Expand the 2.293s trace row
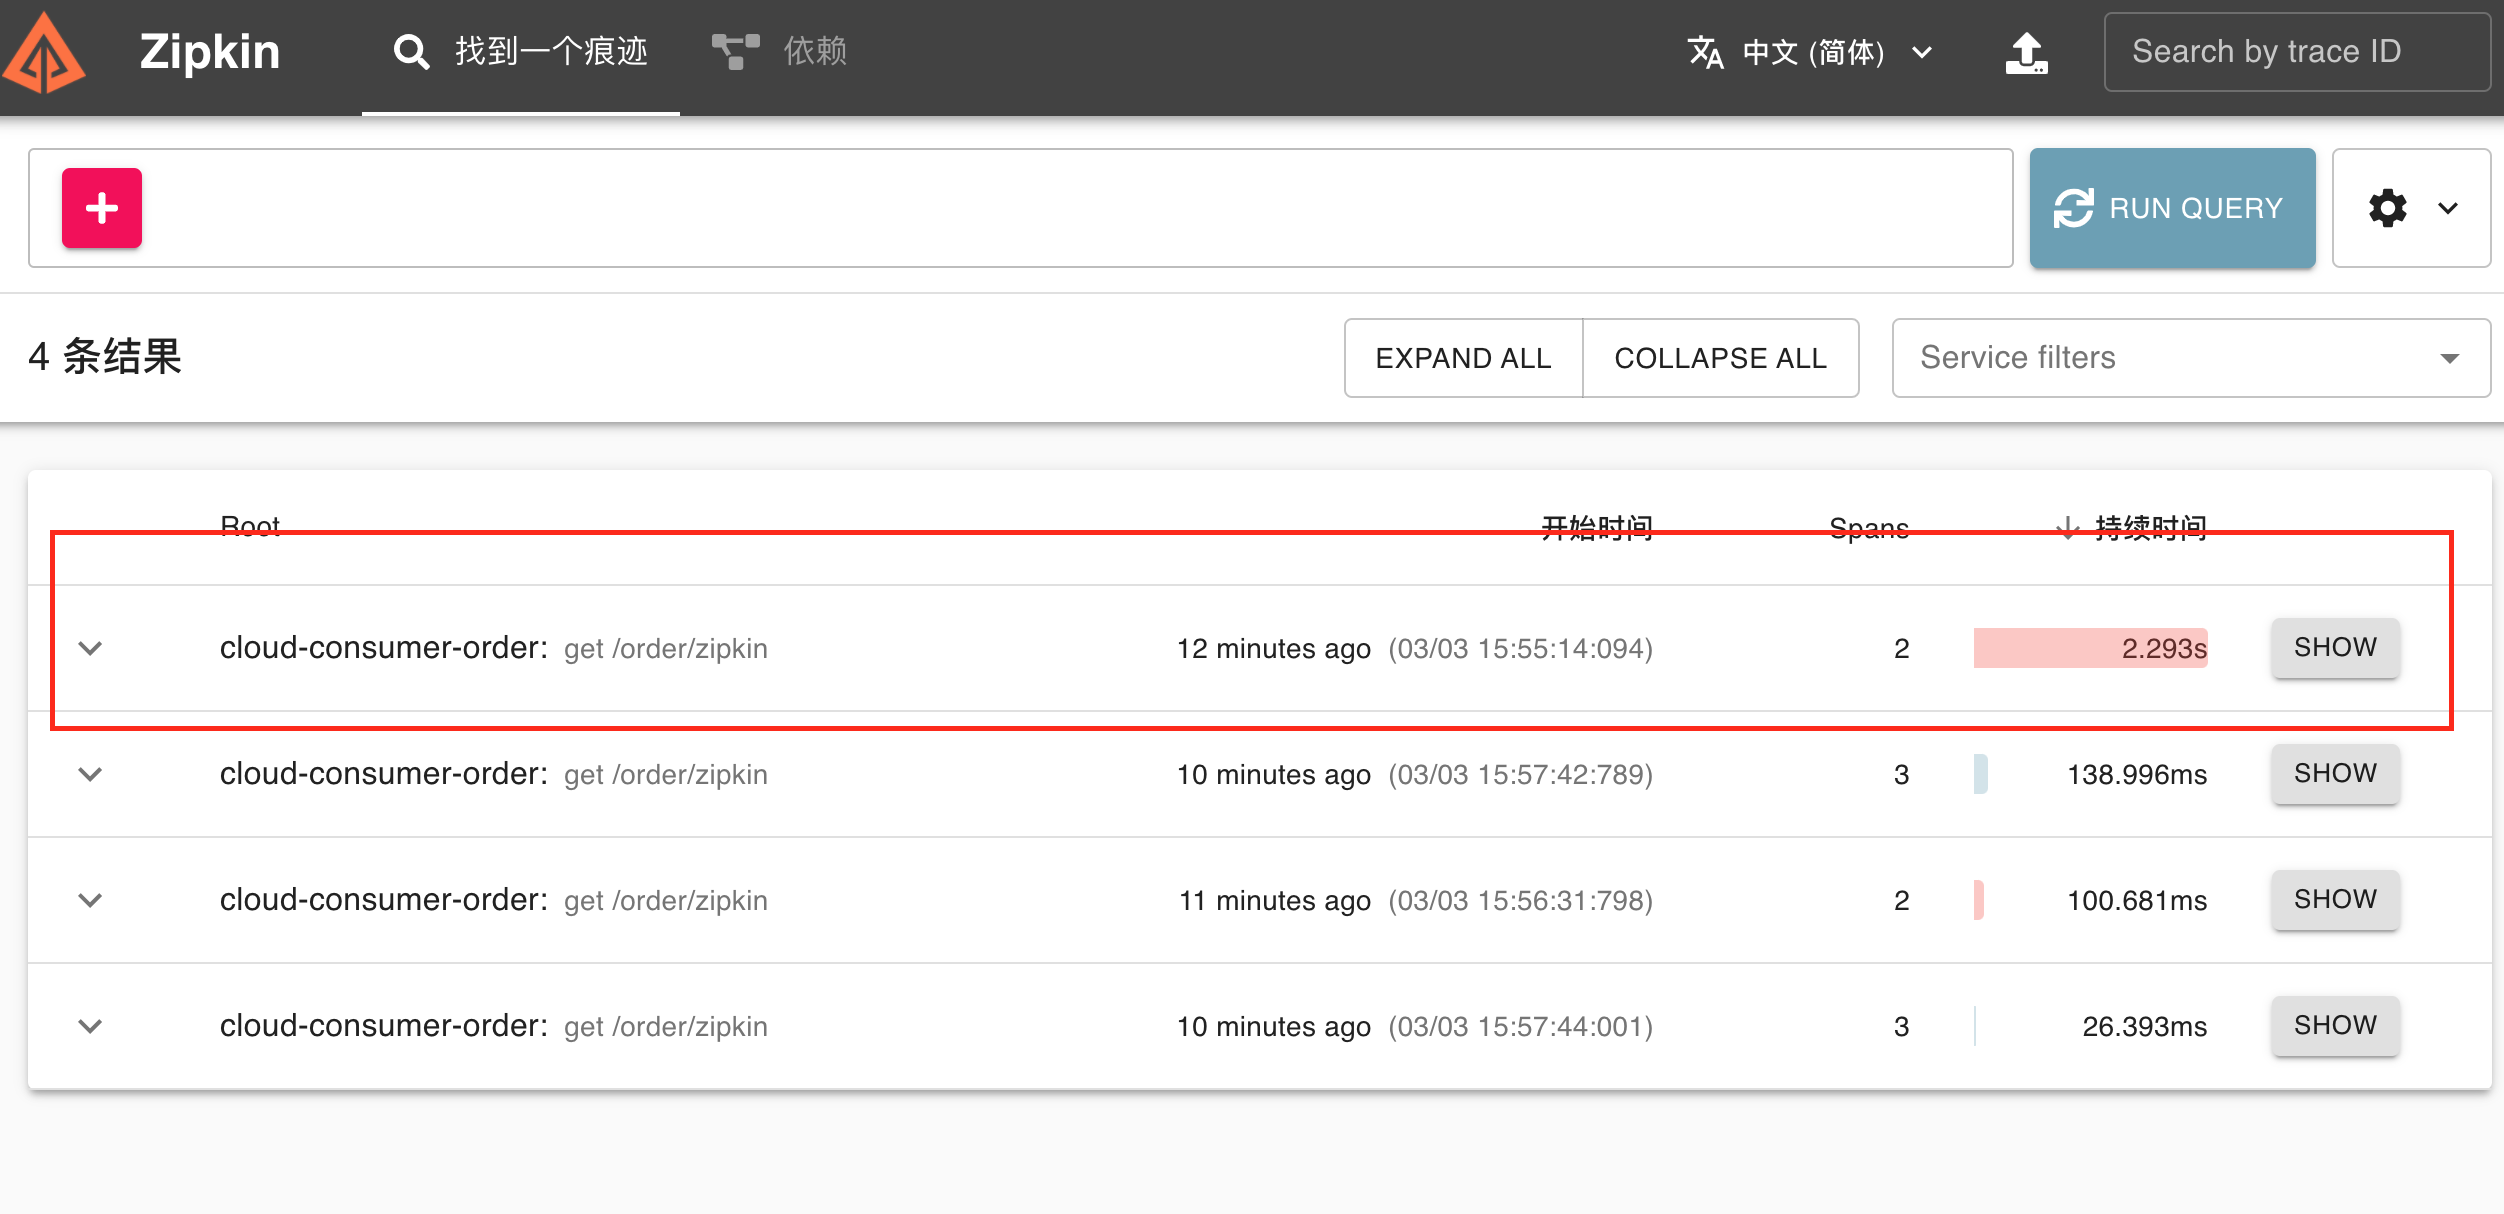This screenshot has width=2504, height=1214. (91, 648)
